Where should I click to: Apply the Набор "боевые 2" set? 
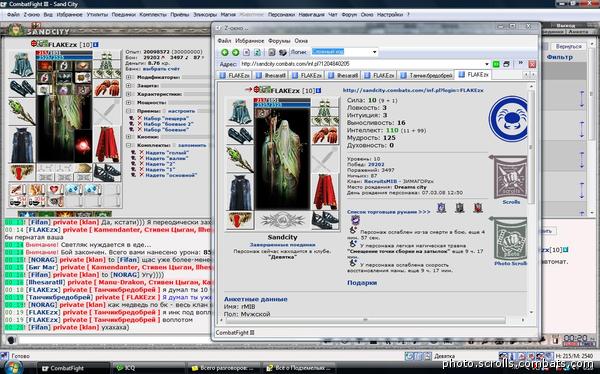[x=169, y=124]
